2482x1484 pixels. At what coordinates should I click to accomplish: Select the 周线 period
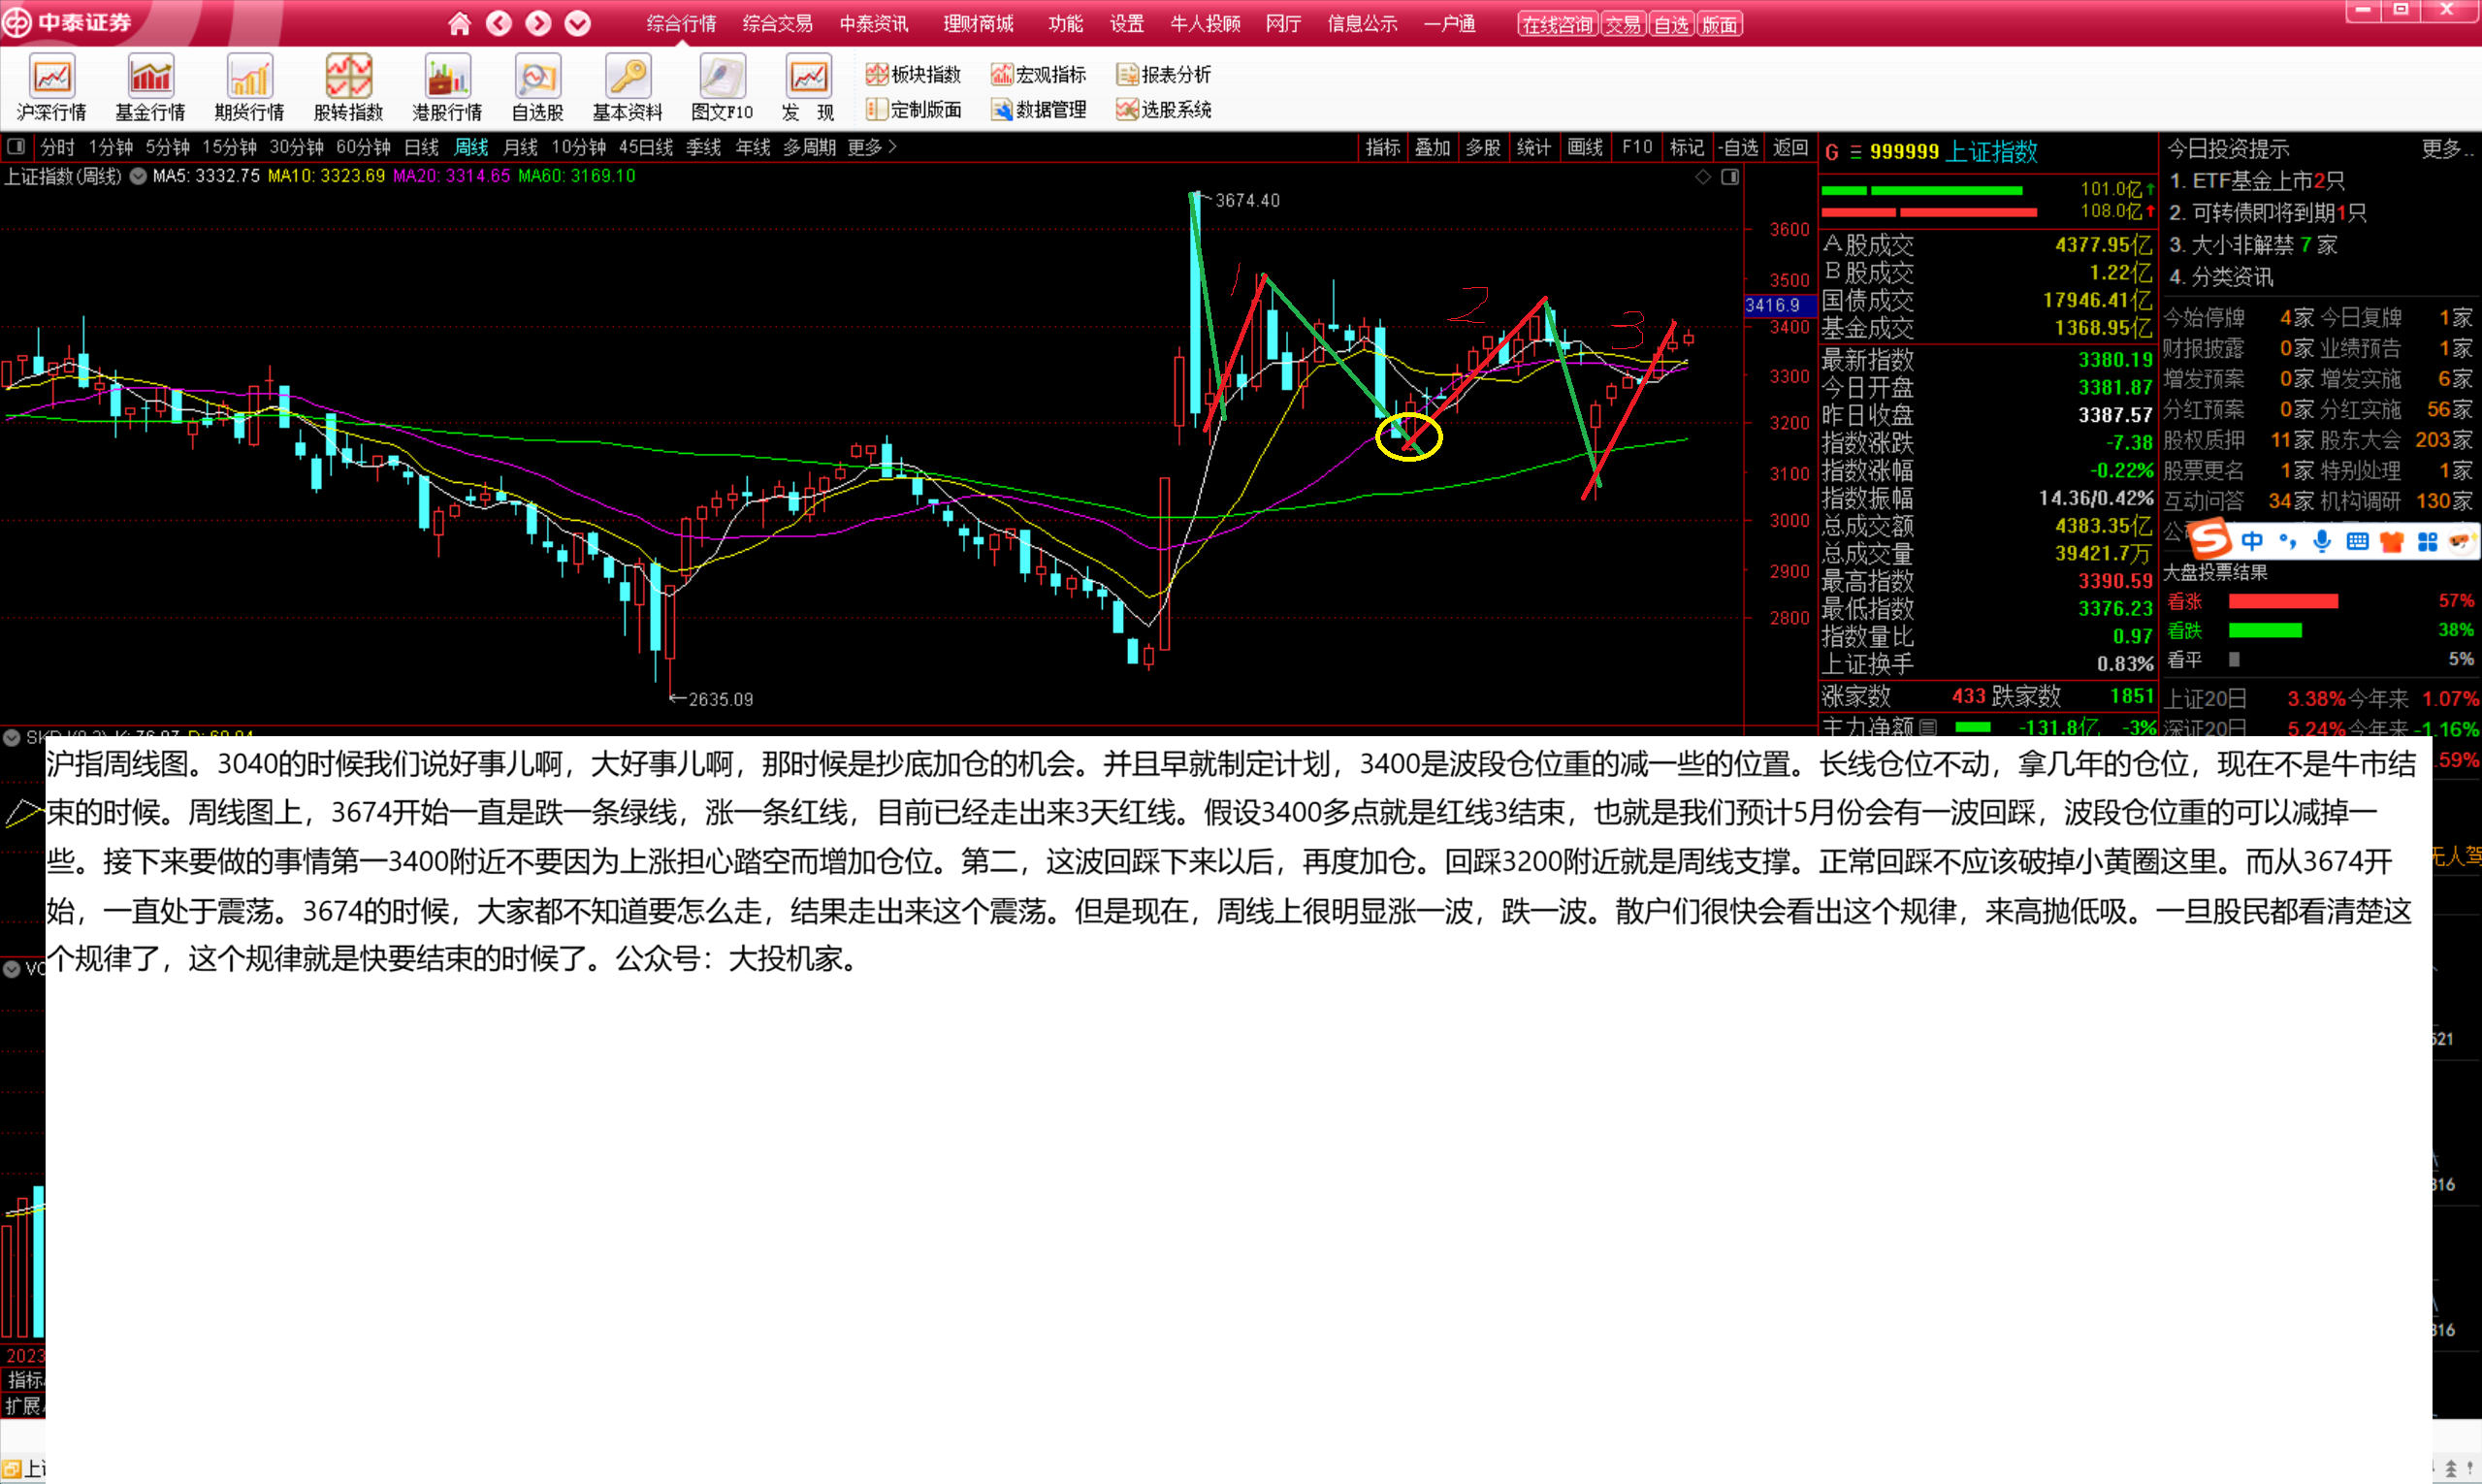click(471, 147)
